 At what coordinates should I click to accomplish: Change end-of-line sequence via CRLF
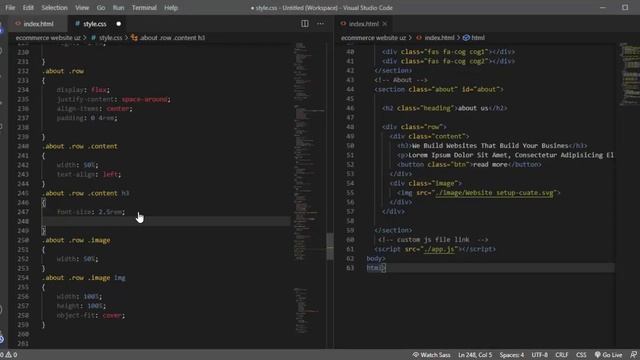tap(562, 355)
